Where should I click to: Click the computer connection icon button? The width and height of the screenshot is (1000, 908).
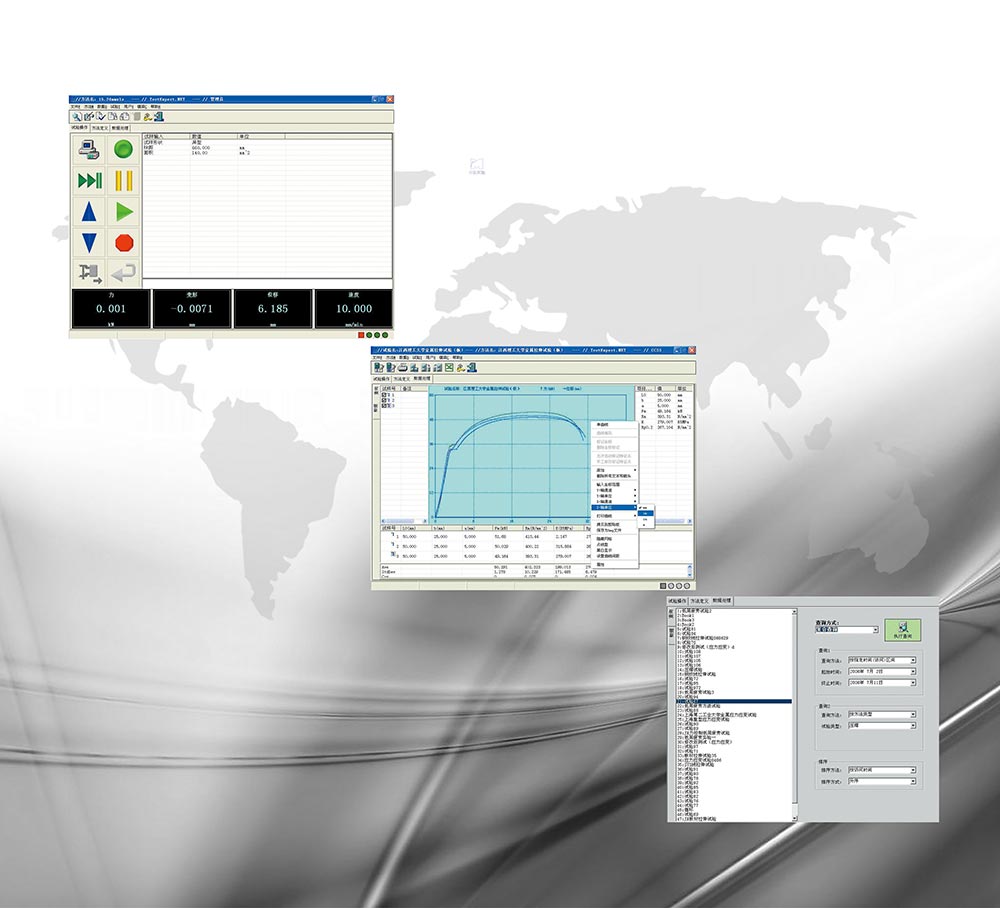(x=90, y=150)
